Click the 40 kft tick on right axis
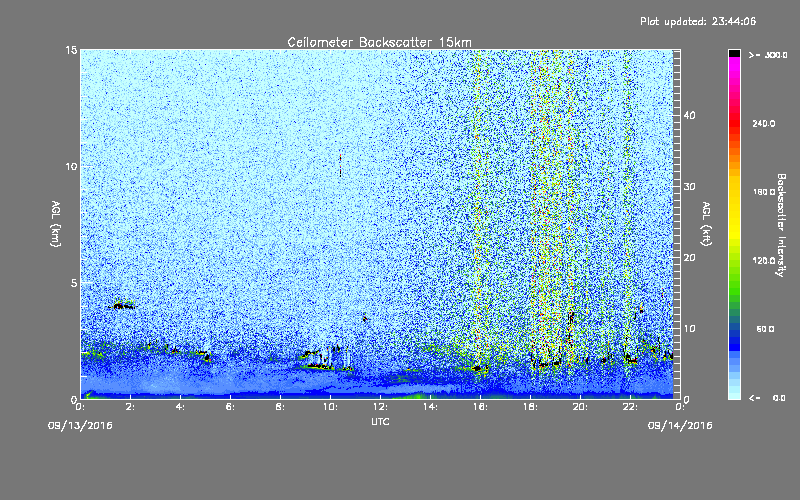 (x=689, y=115)
